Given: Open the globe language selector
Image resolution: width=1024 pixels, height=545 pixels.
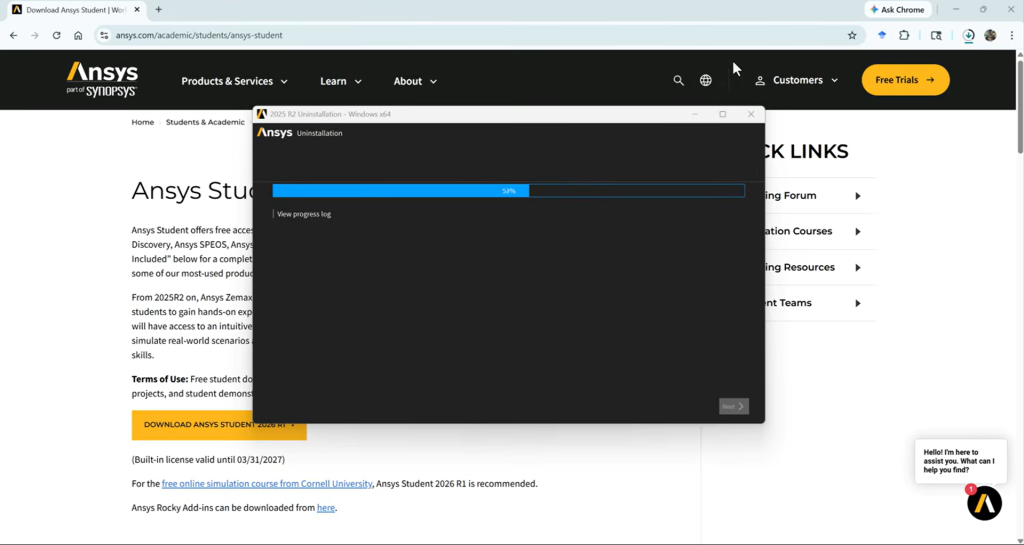Looking at the screenshot, I should click(x=706, y=80).
